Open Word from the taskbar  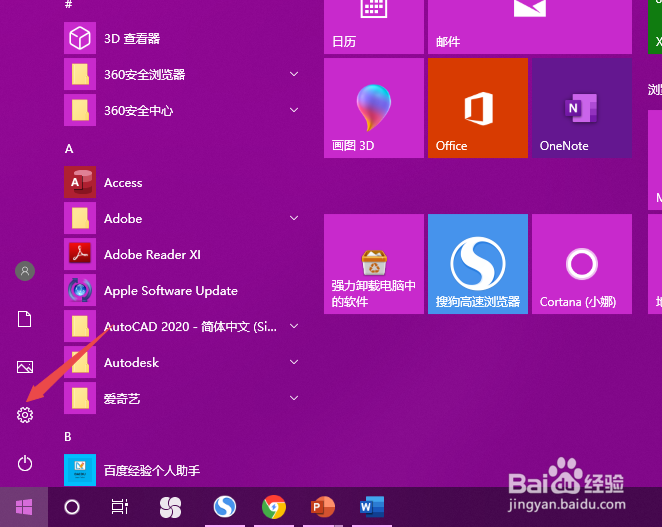pyautogui.click(x=372, y=507)
